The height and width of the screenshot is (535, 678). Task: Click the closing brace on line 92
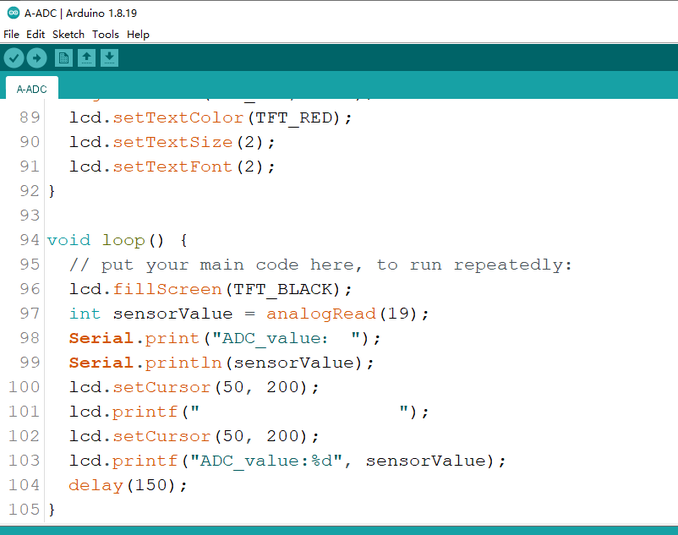[x=51, y=191]
